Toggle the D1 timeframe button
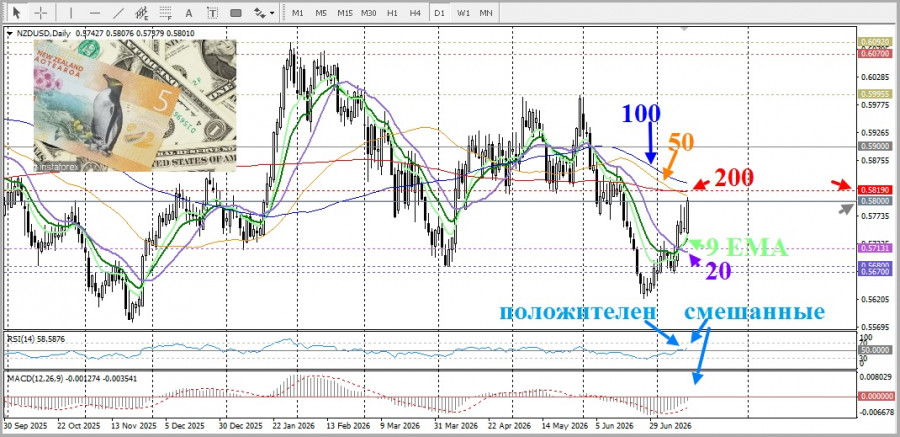900x437 pixels. (x=439, y=12)
